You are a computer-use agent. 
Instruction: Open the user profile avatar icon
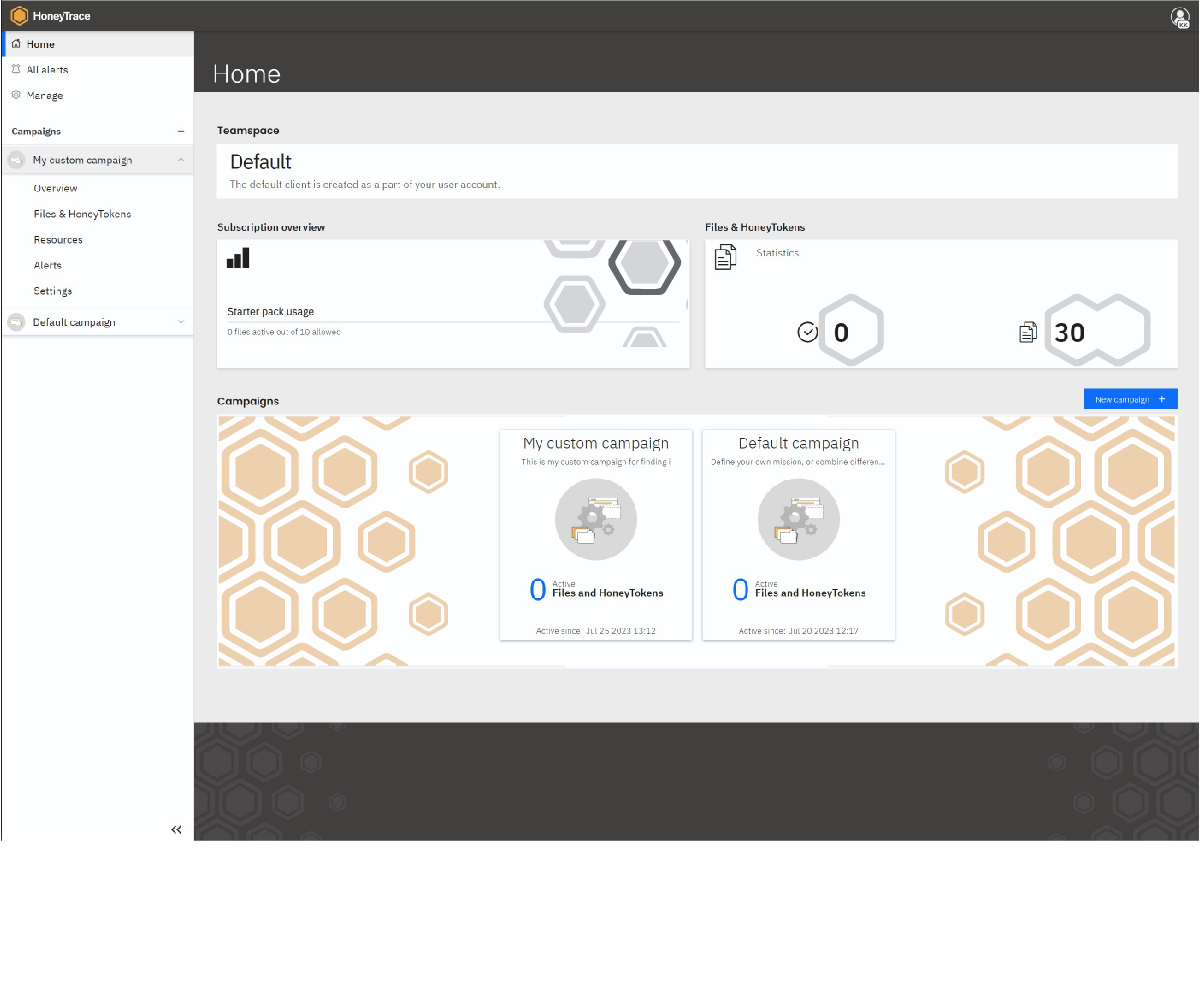click(x=1180, y=16)
